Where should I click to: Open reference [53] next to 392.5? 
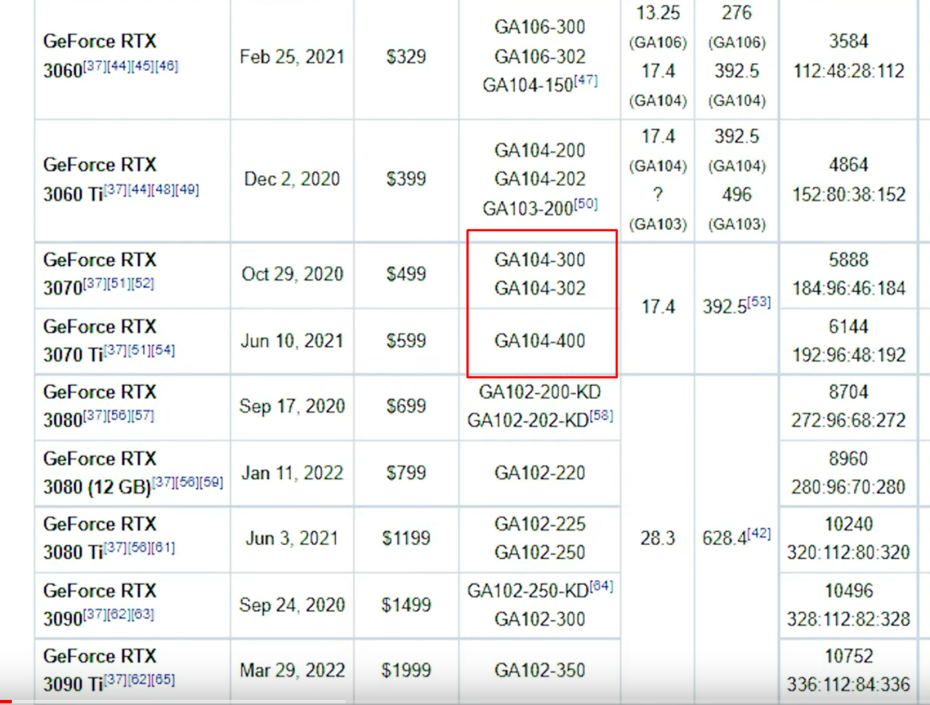click(x=759, y=302)
